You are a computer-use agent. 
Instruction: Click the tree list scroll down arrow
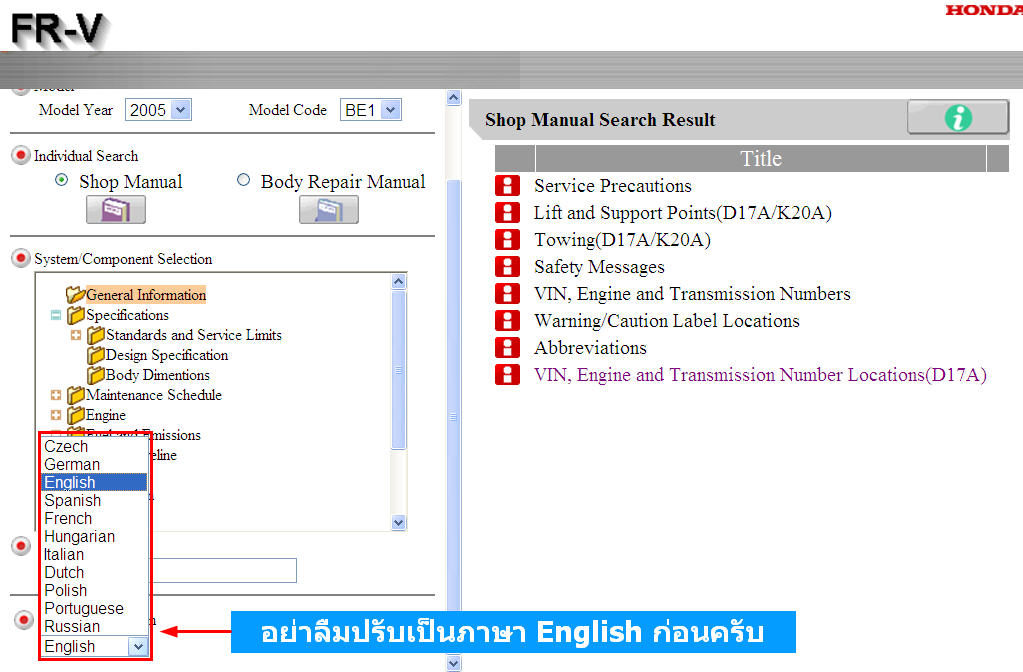click(x=399, y=523)
